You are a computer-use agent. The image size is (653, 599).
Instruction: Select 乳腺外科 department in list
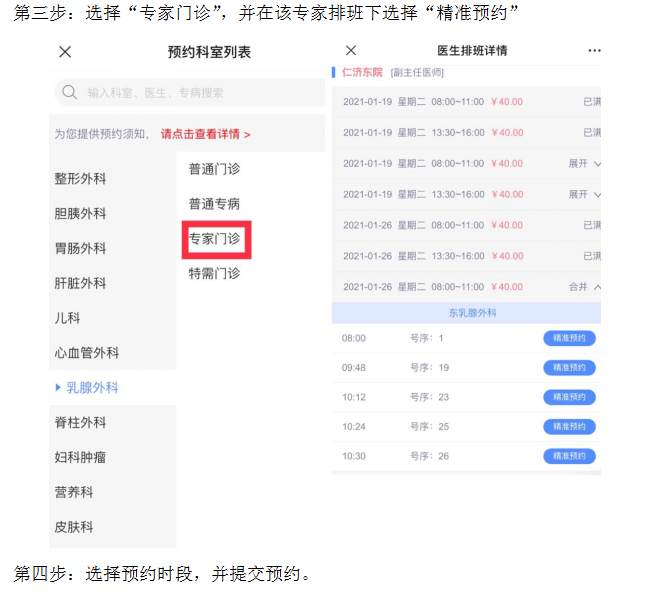(92, 388)
